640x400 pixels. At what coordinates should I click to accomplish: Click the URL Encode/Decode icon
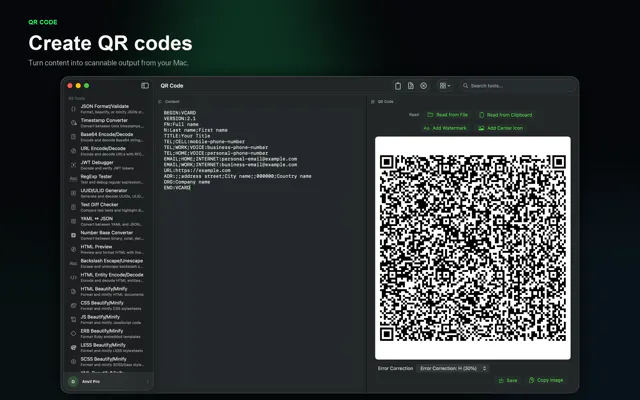(73, 151)
